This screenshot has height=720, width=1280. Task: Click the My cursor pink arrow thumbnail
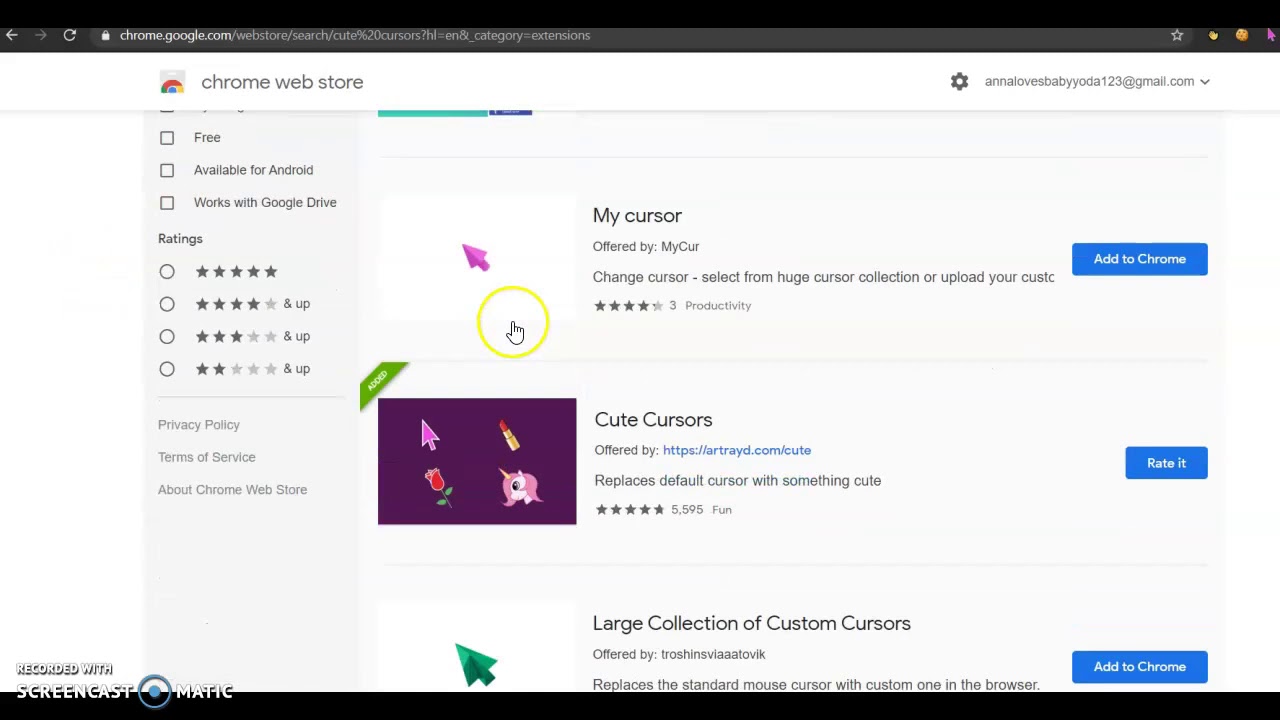[x=477, y=258]
